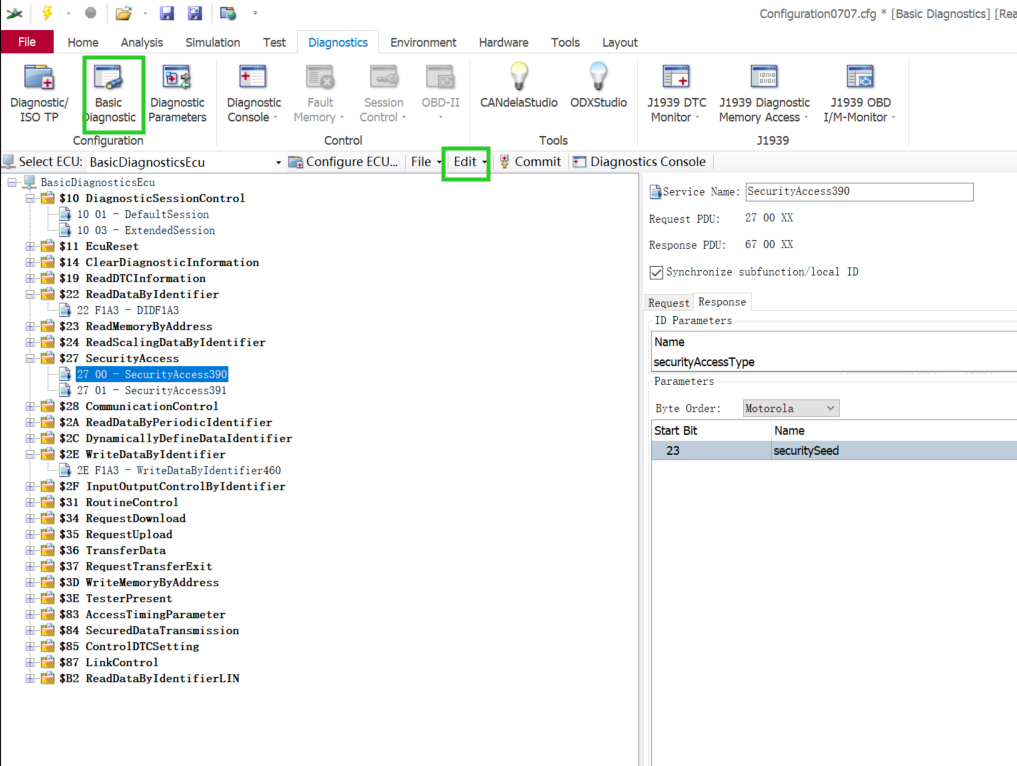Open J1939 Diagnostic Memory Access
Screen dimensions: 1017x766
tap(764, 93)
